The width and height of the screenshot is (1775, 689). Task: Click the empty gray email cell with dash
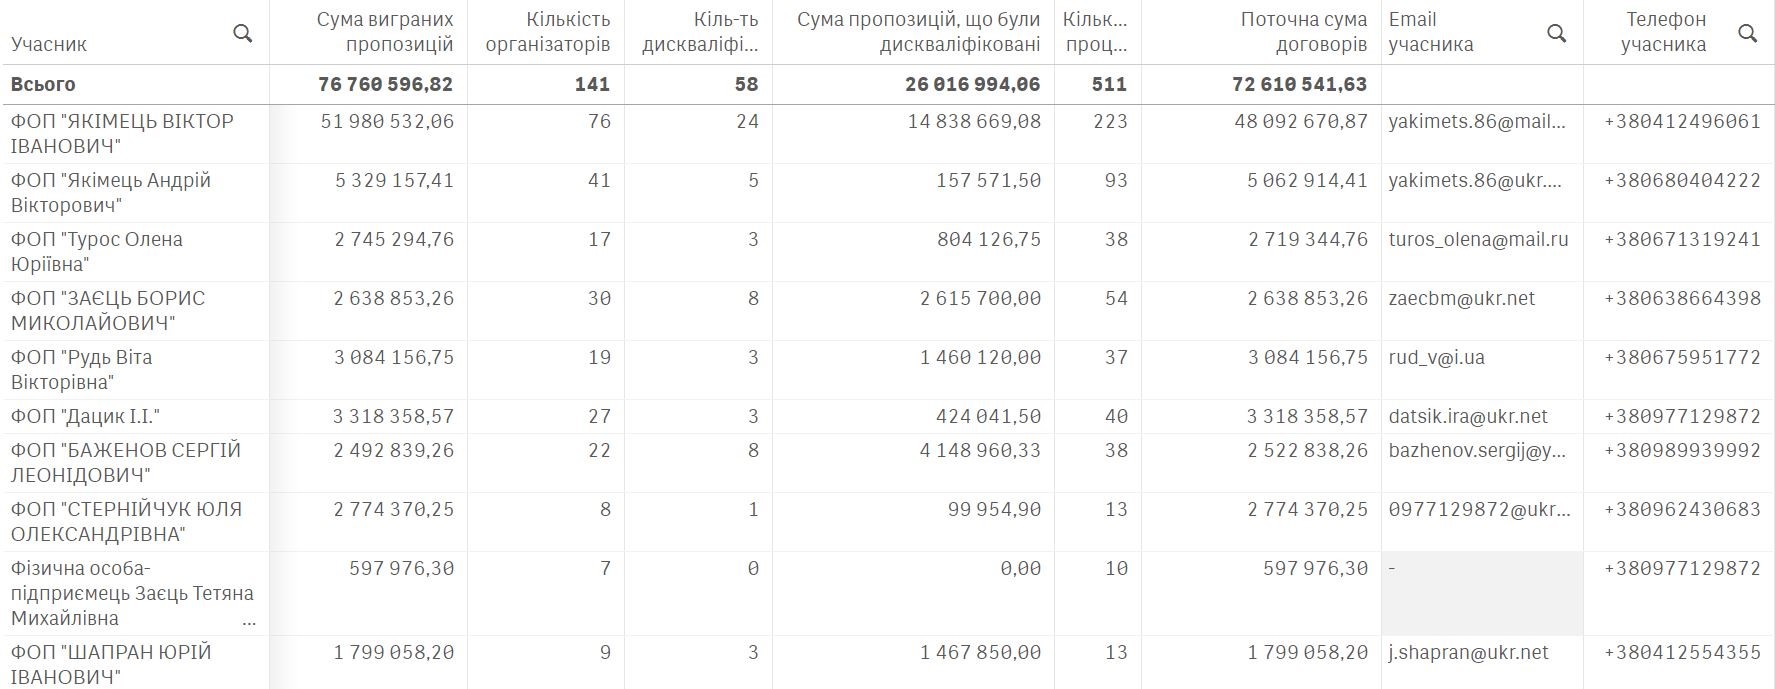1481,592
